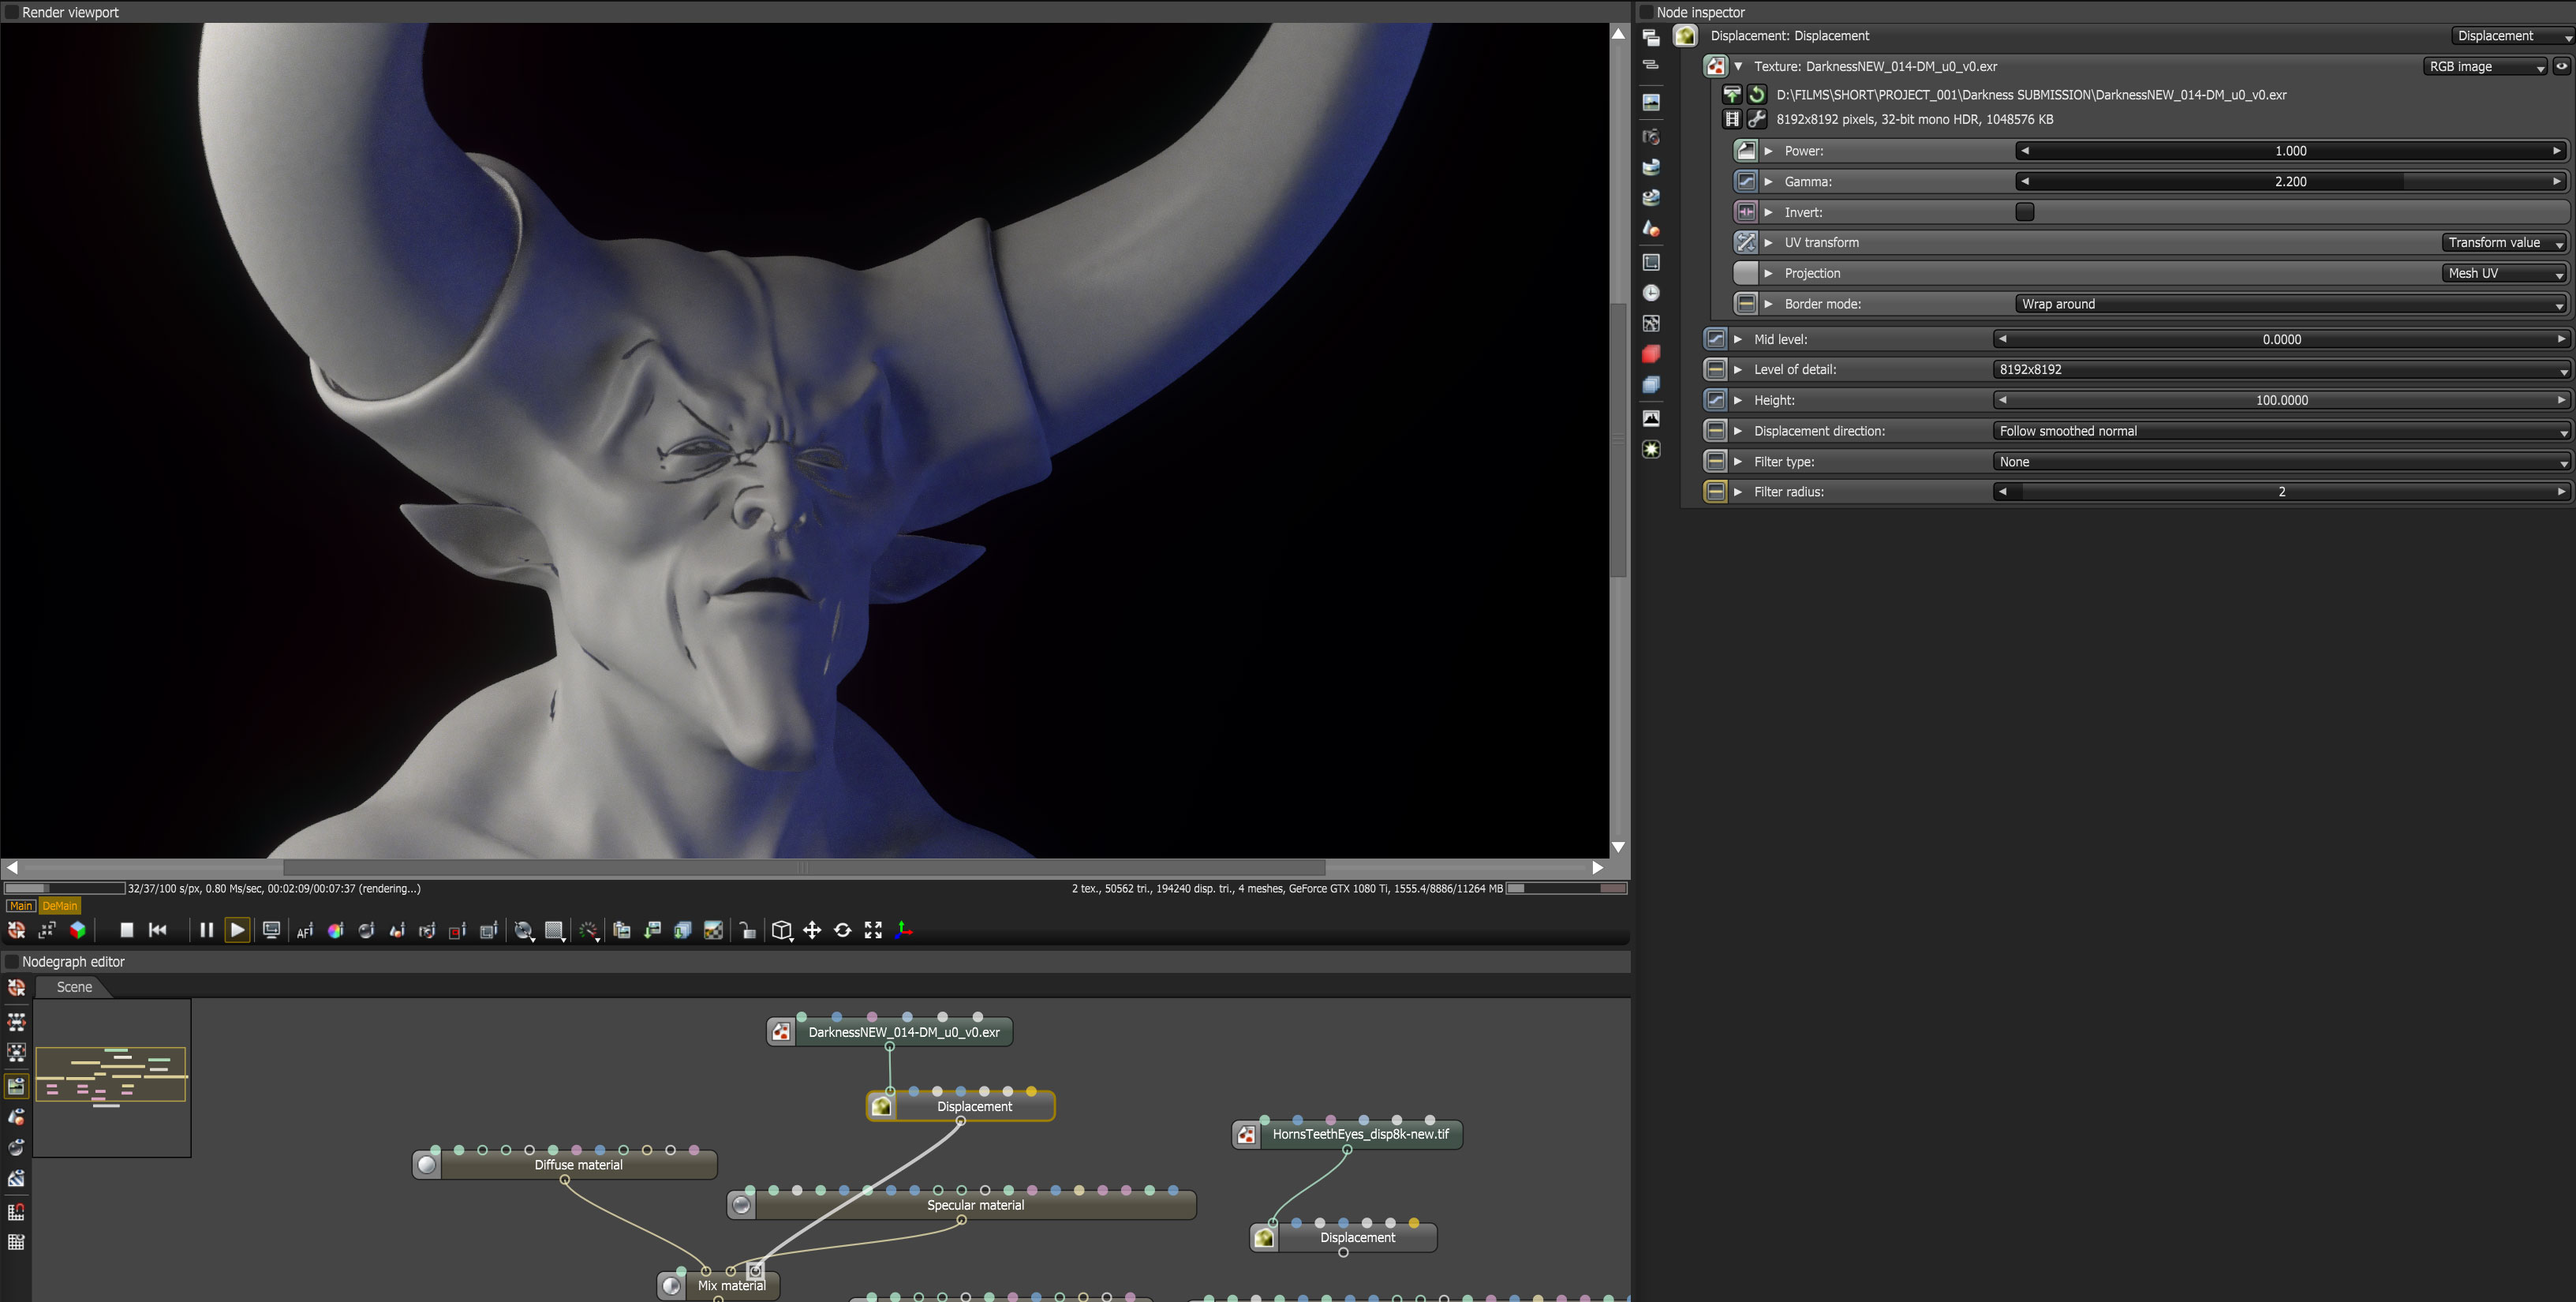Click the HornsTeethEyes_disp8k-new.tif node
The width and height of the screenshot is (2576, 1302).
tap(1359, 1134)
